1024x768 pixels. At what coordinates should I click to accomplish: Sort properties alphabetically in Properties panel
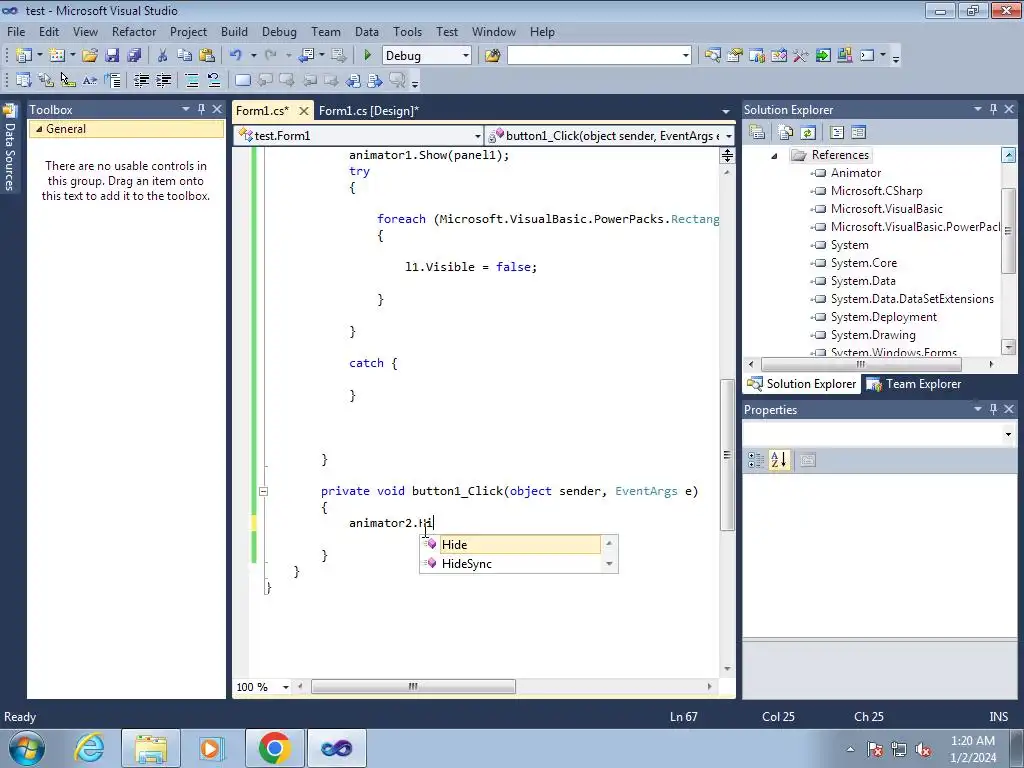tap(778, 460)
